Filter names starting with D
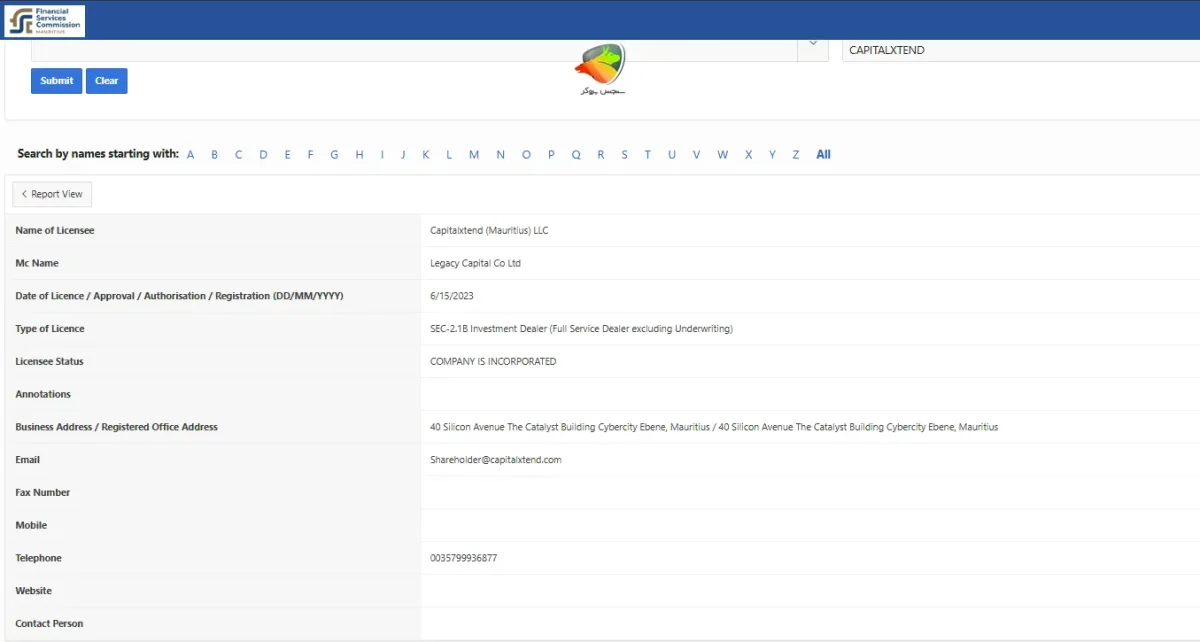This screenshot has height=642, width=1200. [264, 154]
